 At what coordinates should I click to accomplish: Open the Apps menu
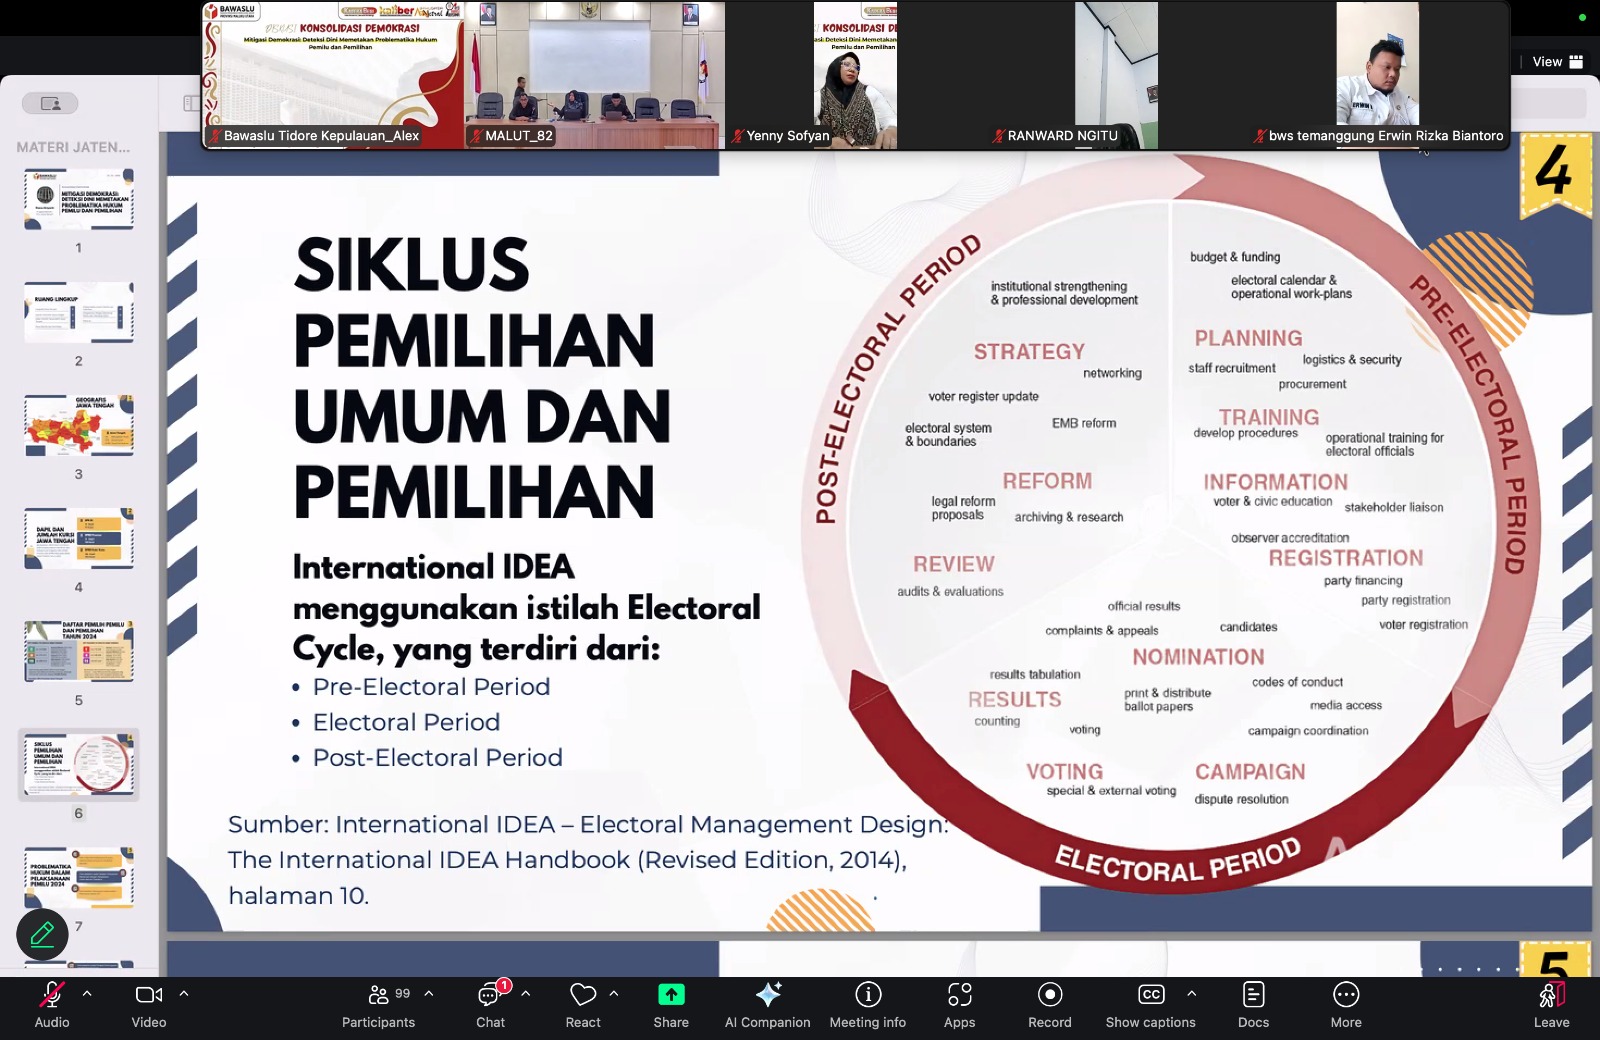(x=959, y=1004)
